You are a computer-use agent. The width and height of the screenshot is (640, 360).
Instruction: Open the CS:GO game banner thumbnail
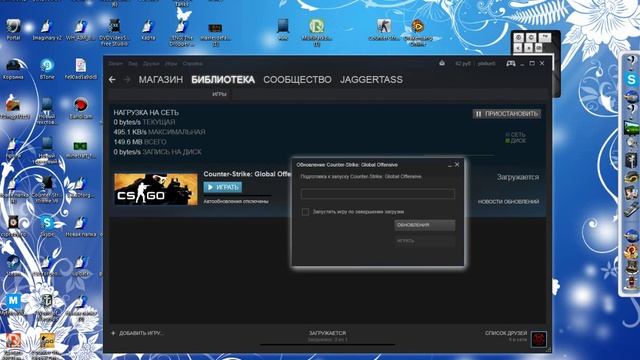tap(156, 189)
